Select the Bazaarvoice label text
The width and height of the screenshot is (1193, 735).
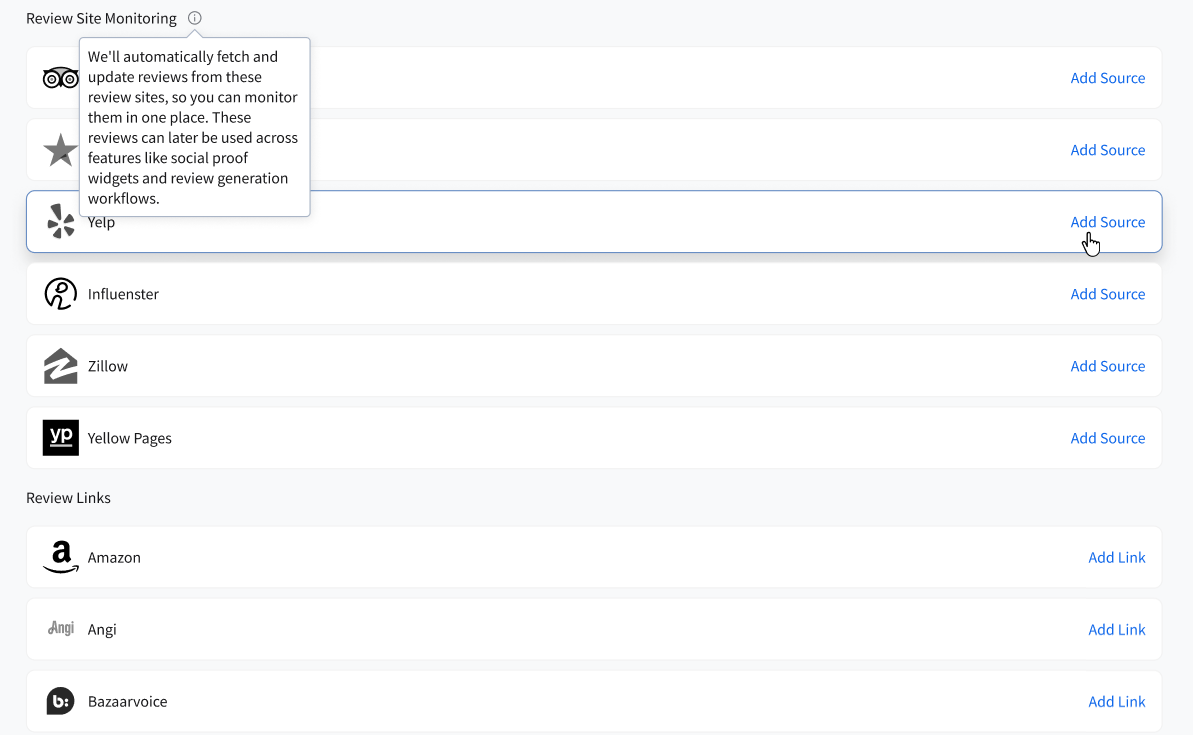pos(127,701)
